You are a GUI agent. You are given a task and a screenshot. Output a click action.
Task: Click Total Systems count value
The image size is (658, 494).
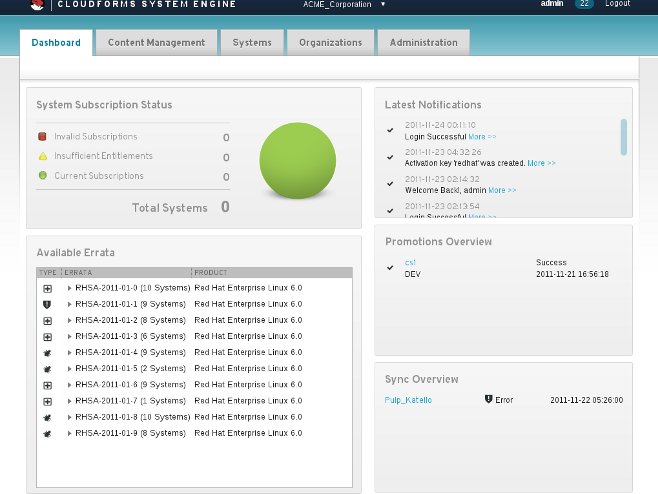(x=225, y=207)
